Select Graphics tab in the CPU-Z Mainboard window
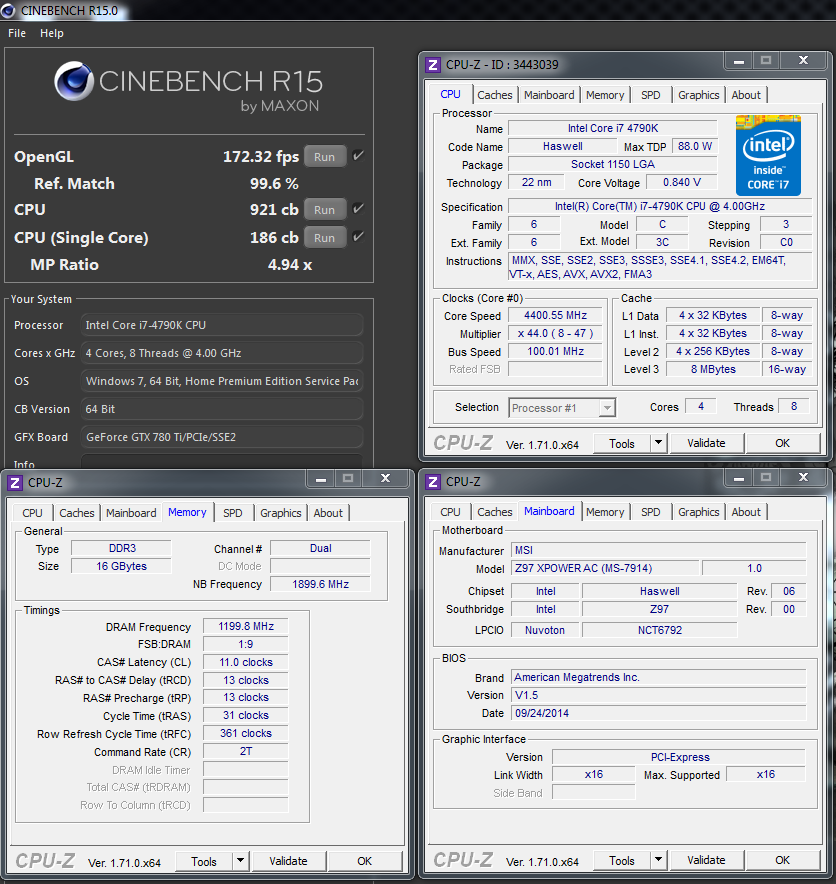The width and height of the screenshot is (836, 884). [698, 512]
